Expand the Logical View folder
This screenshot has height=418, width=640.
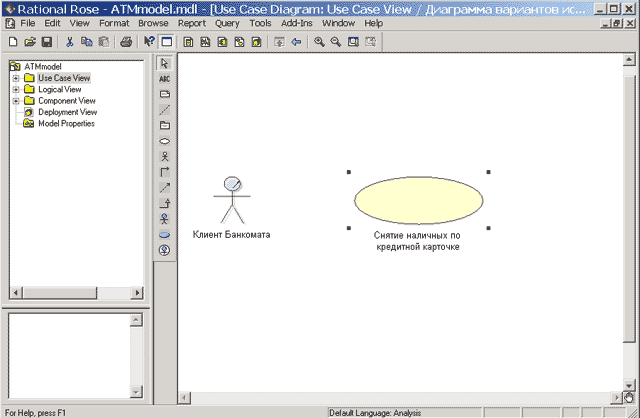pyautogui.click(x=16, y=89)
